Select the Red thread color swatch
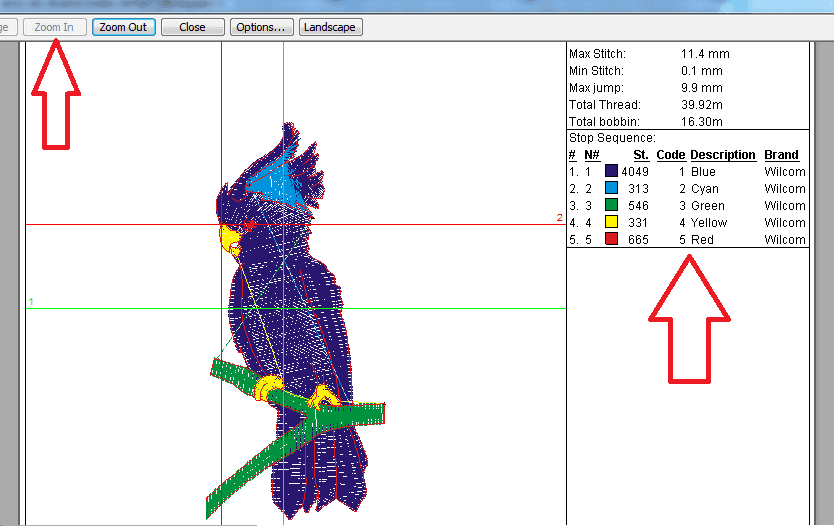Screen dimensions: 834x526 tap(611, 240)
